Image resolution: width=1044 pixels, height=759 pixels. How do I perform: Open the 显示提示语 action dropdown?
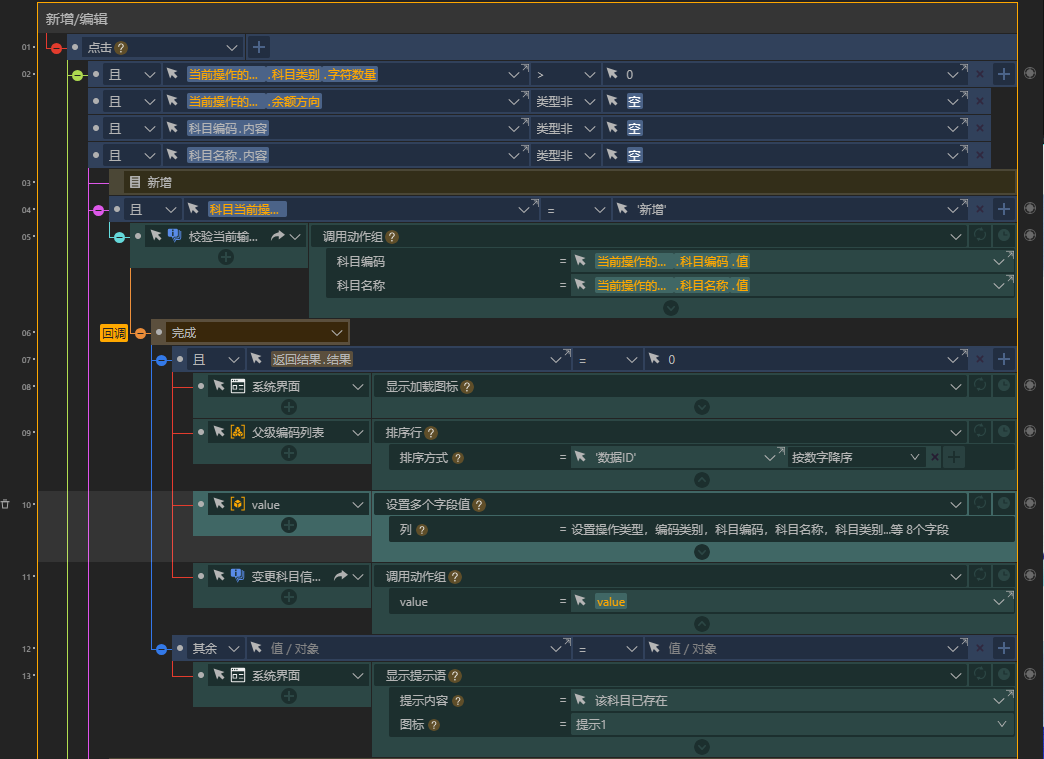click(x=955, y=676)
